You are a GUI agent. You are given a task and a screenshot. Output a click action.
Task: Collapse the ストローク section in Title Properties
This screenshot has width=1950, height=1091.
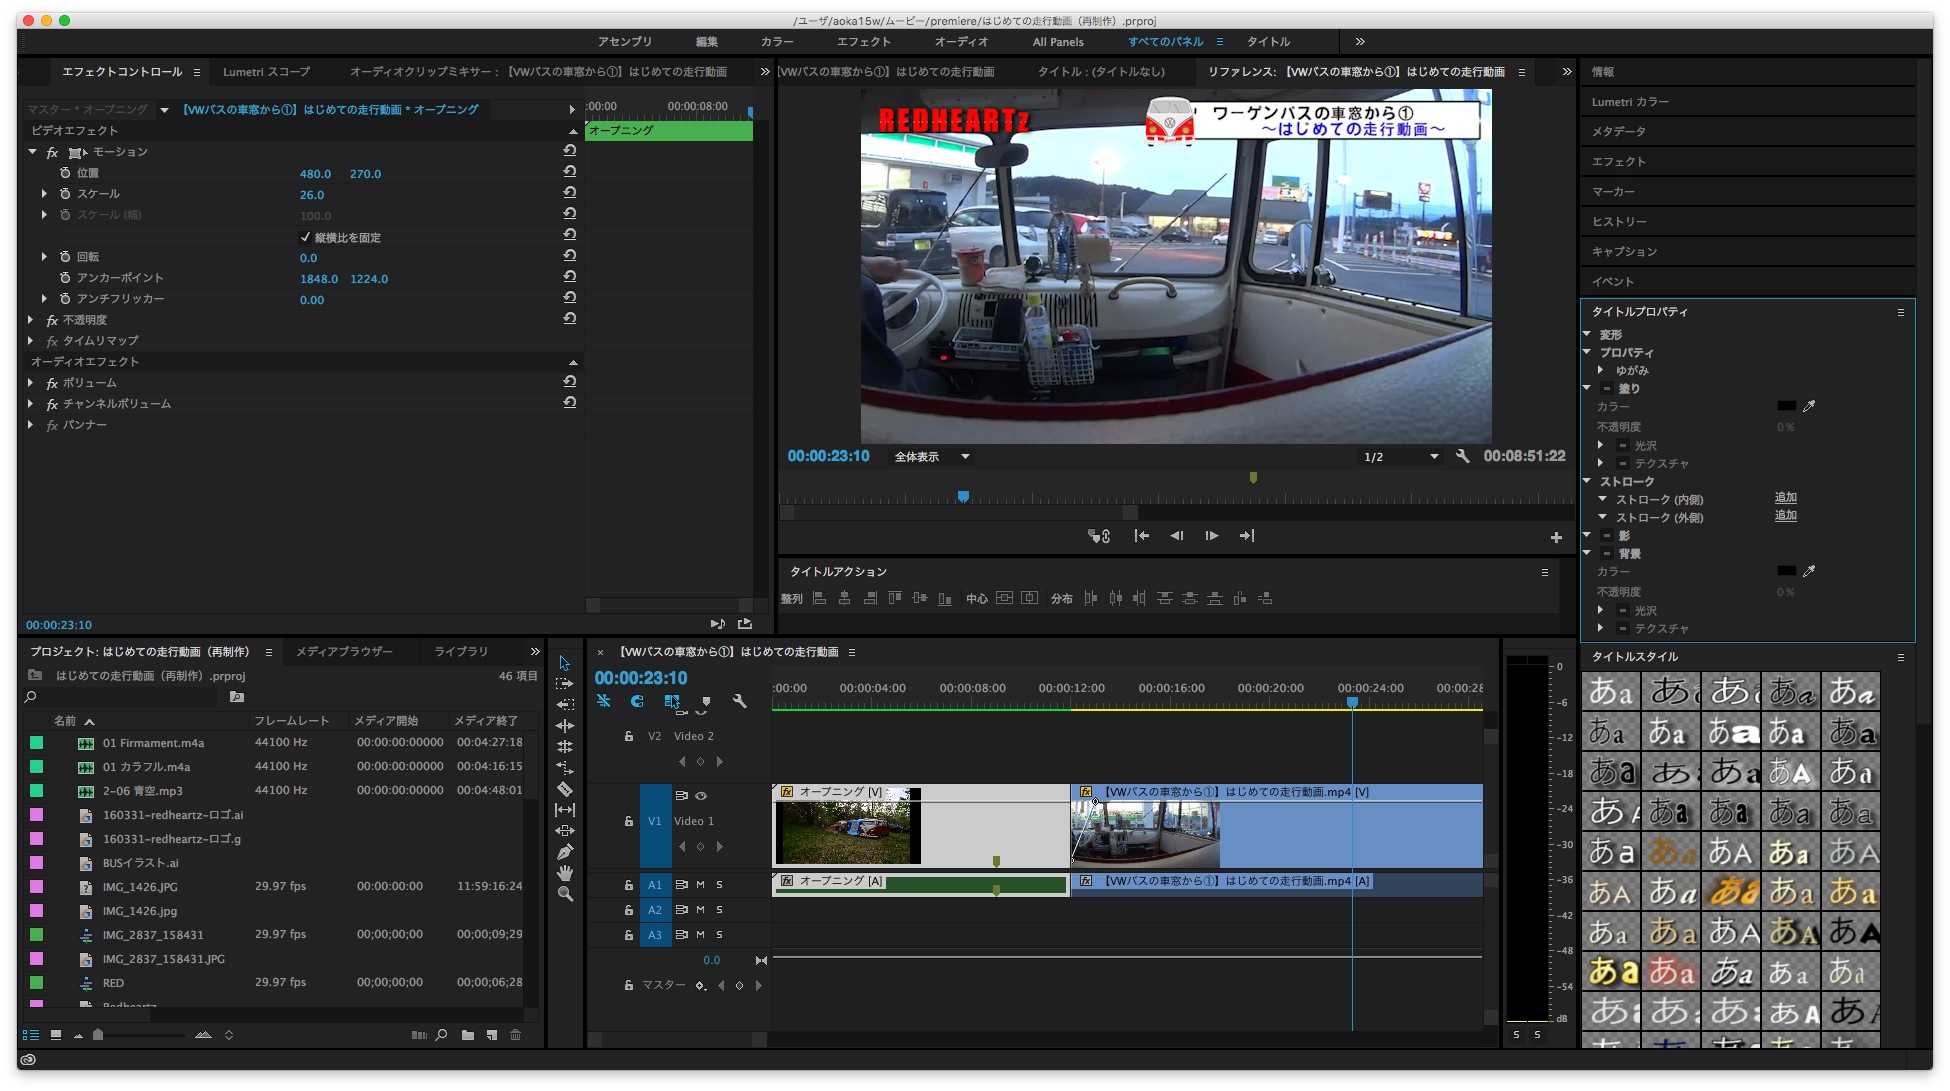(x=1587, y=481)
